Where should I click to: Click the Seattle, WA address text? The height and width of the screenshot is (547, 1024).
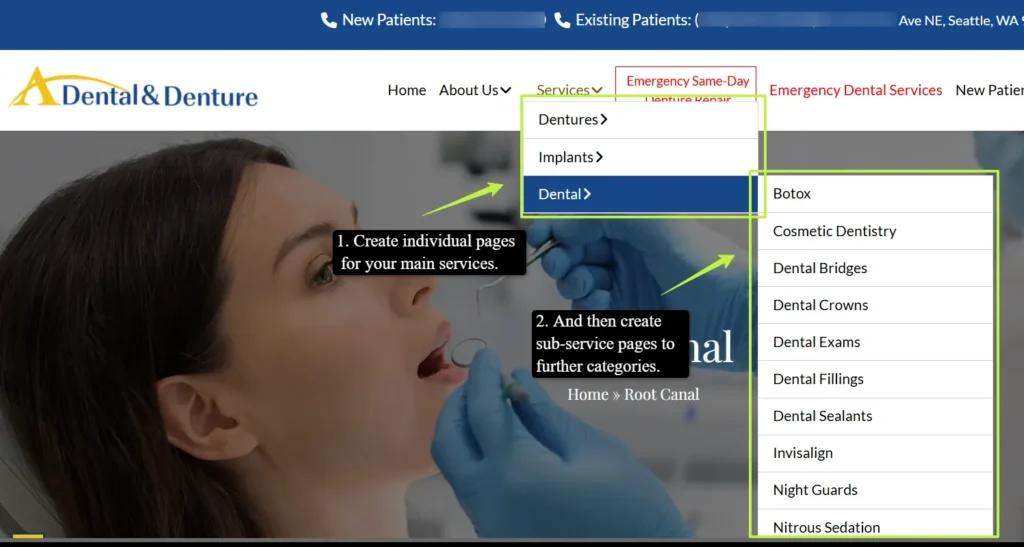960,21
